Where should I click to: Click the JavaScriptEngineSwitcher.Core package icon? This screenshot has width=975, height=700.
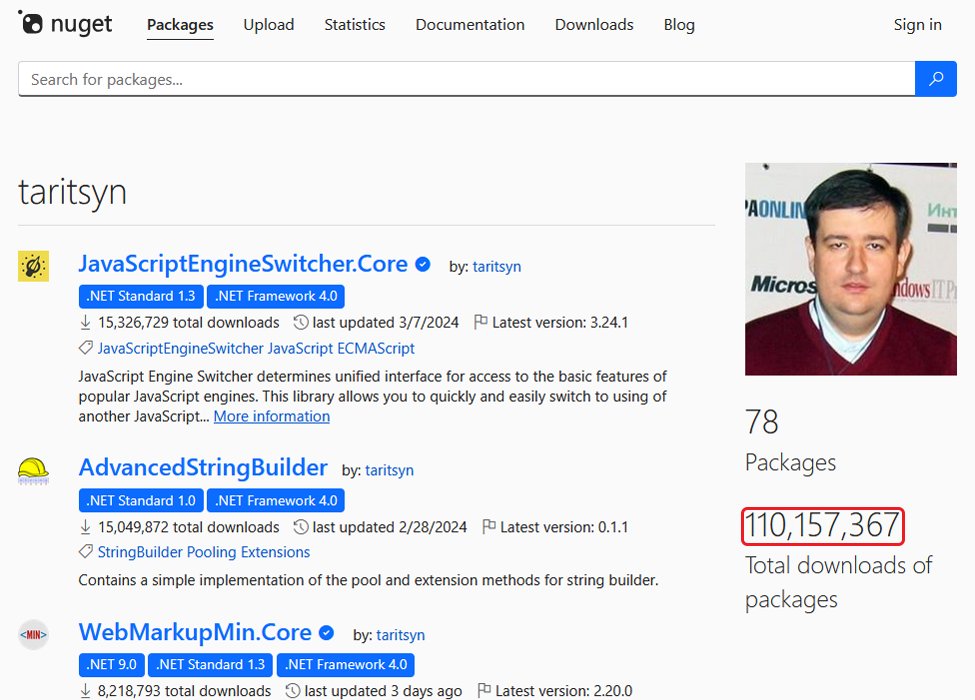click(33, 268)
